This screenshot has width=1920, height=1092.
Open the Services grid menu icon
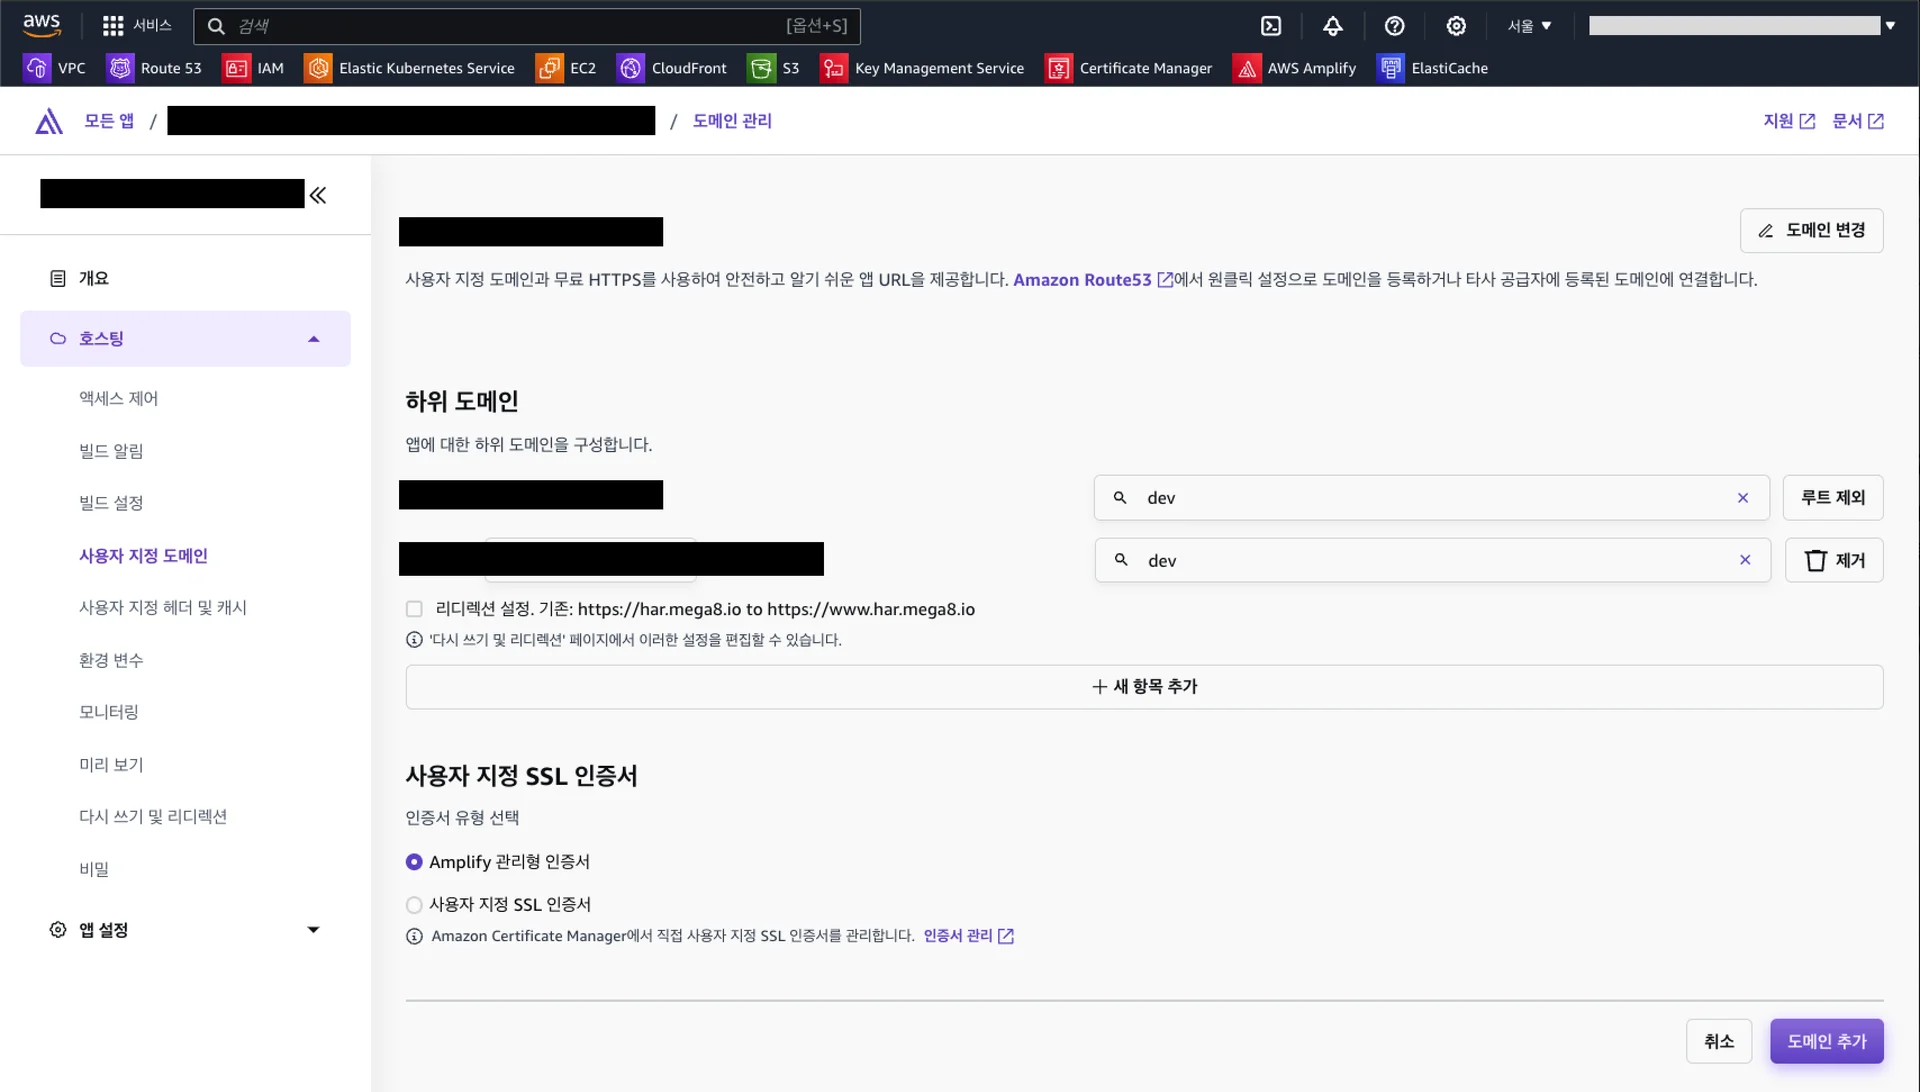tap(113, 26)
